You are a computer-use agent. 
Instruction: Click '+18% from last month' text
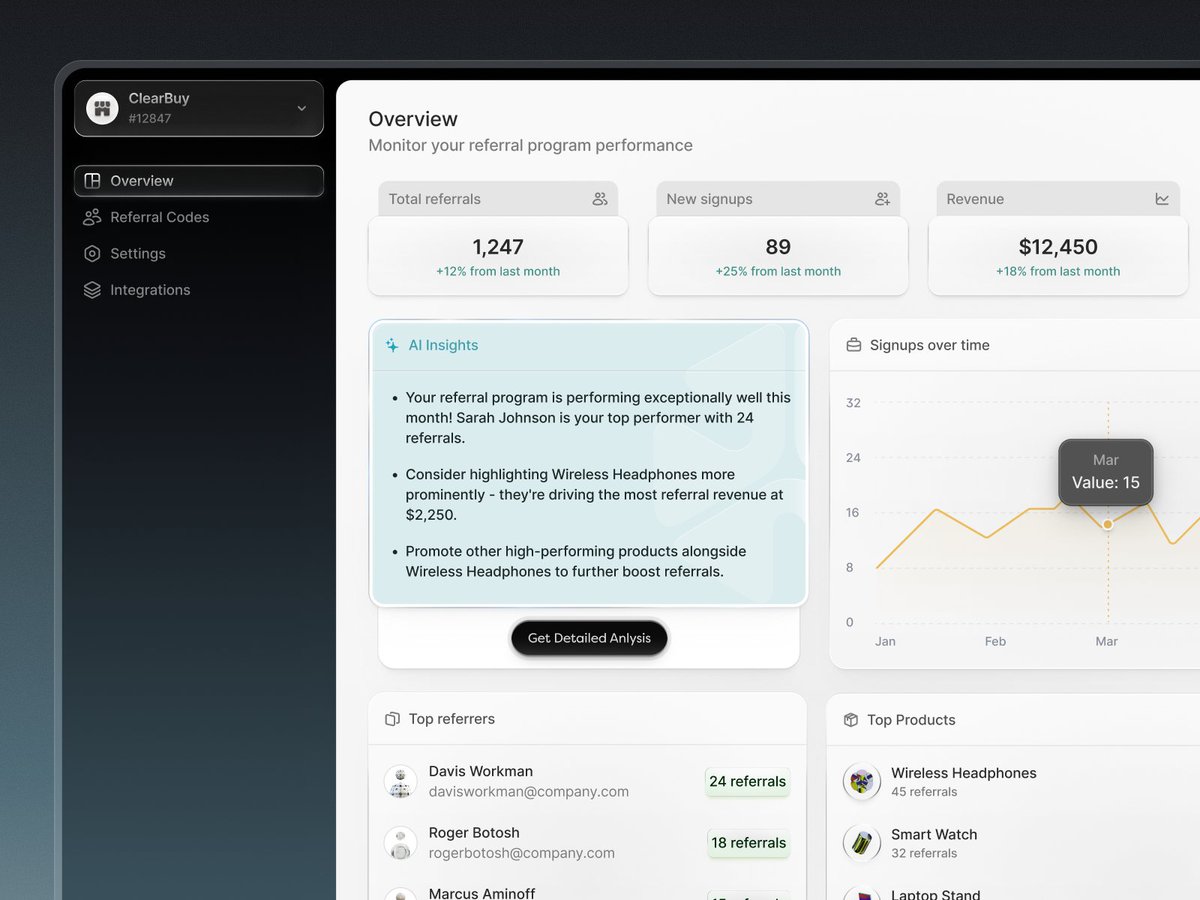tap(1058, 272)
